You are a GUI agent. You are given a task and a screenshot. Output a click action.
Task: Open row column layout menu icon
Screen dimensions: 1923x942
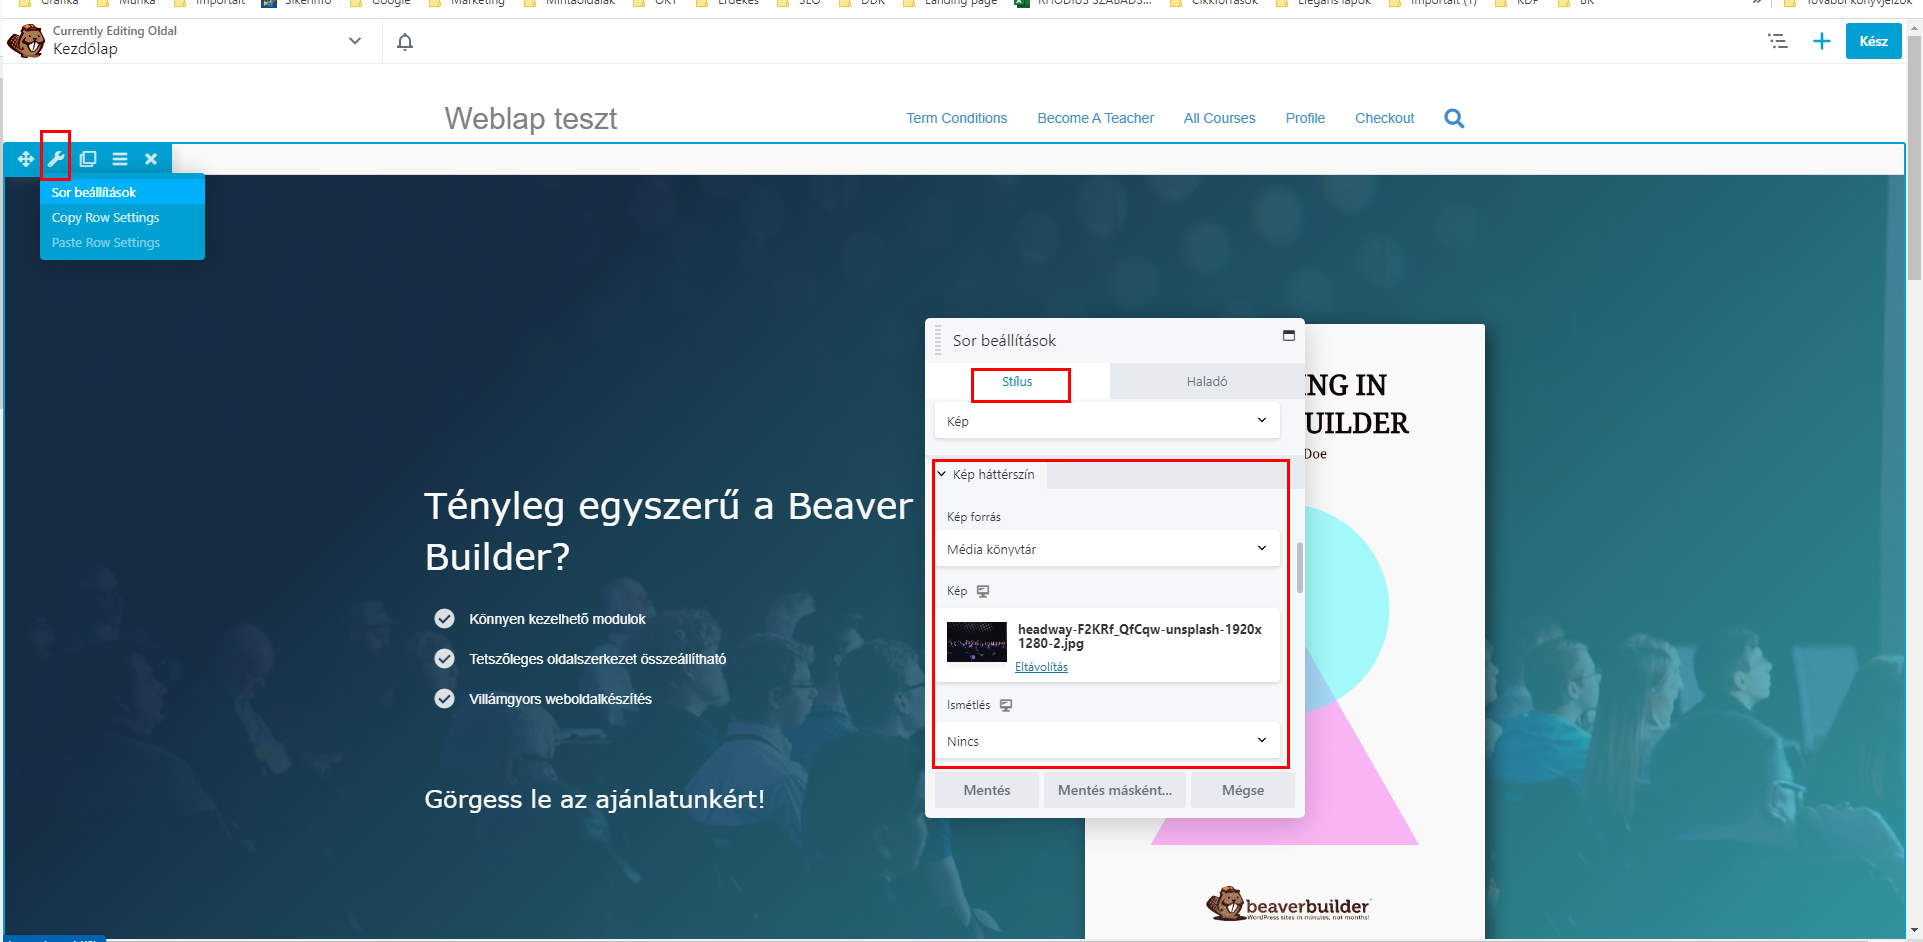[x=120, y=159]
